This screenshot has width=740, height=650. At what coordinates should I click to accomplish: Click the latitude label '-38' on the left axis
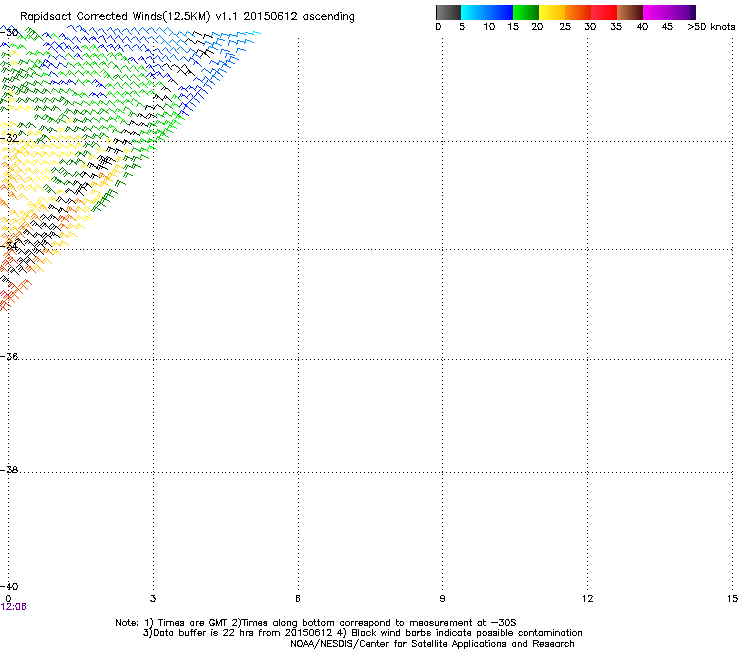click(9, 470)
